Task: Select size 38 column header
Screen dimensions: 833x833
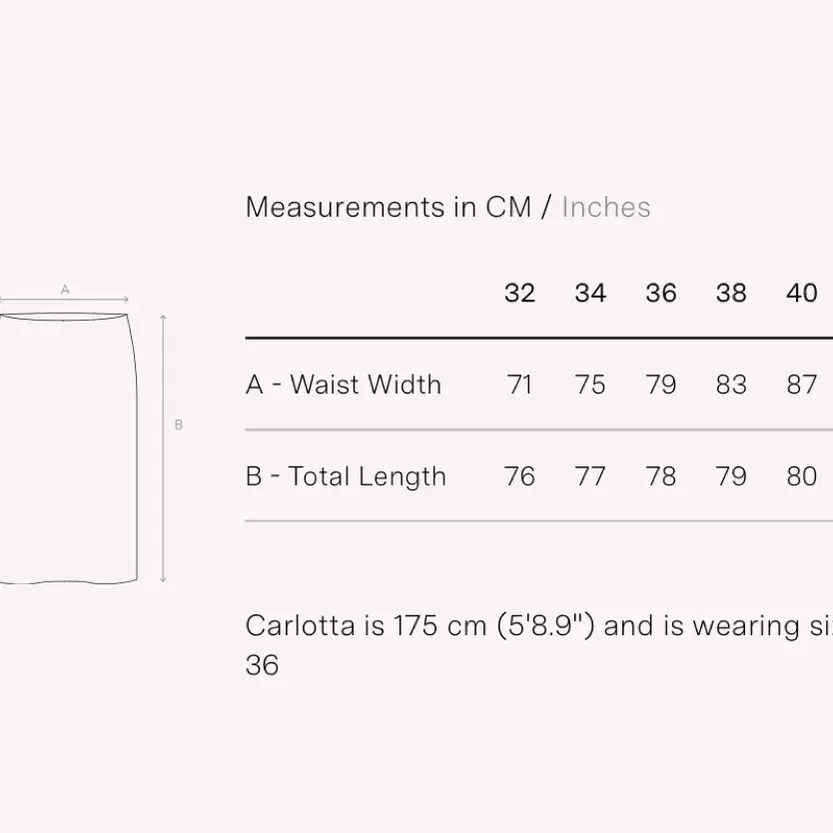Action: [x=732, y=293]
